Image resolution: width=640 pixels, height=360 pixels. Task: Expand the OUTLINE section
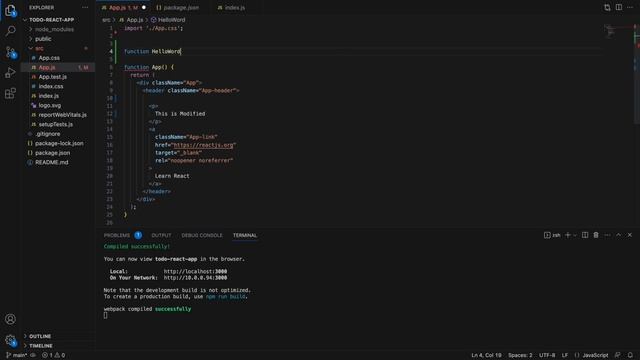[x=40, y=336]
